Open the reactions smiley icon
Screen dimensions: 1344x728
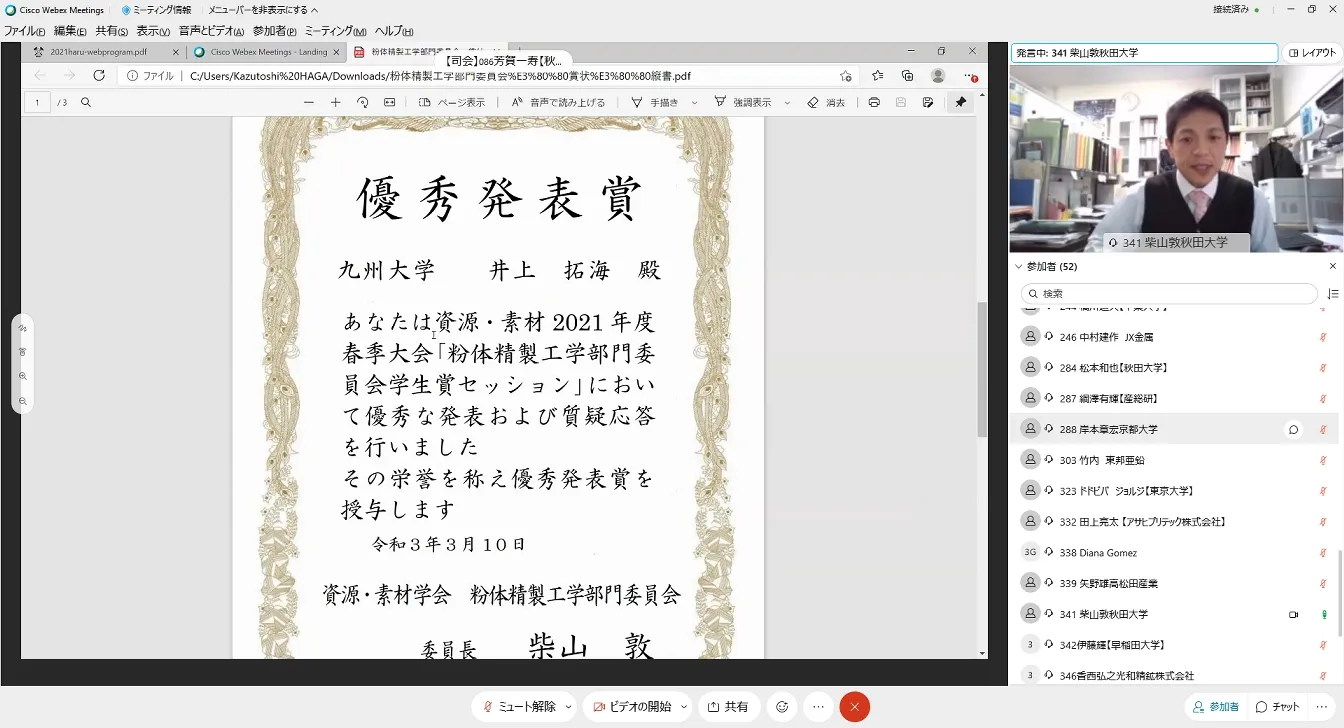point(782,707)
